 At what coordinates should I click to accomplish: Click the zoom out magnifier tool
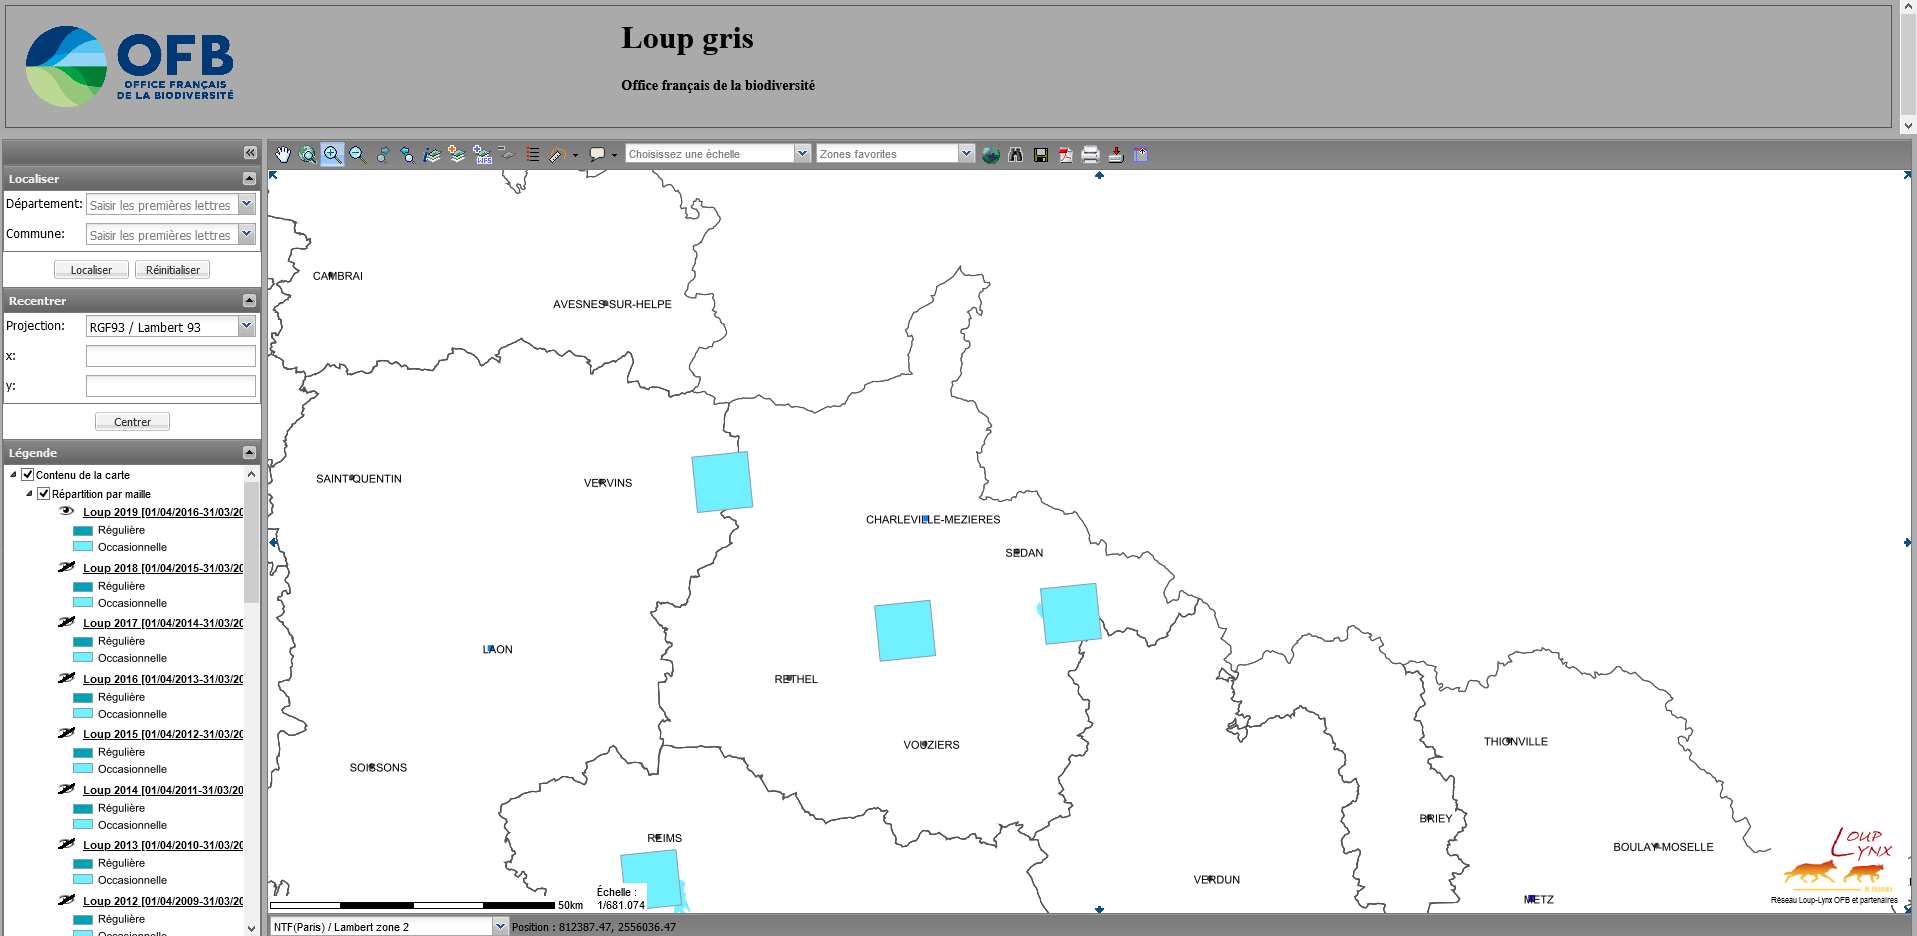pyautogui.click(x=357, y=154)
